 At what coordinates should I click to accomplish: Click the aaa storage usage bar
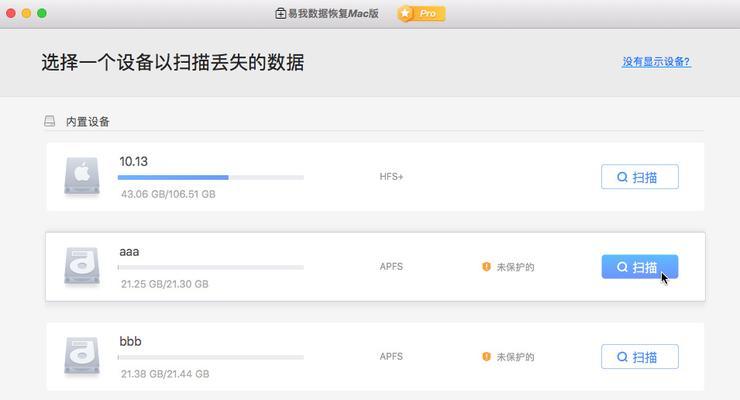click(x=211, y=267)
